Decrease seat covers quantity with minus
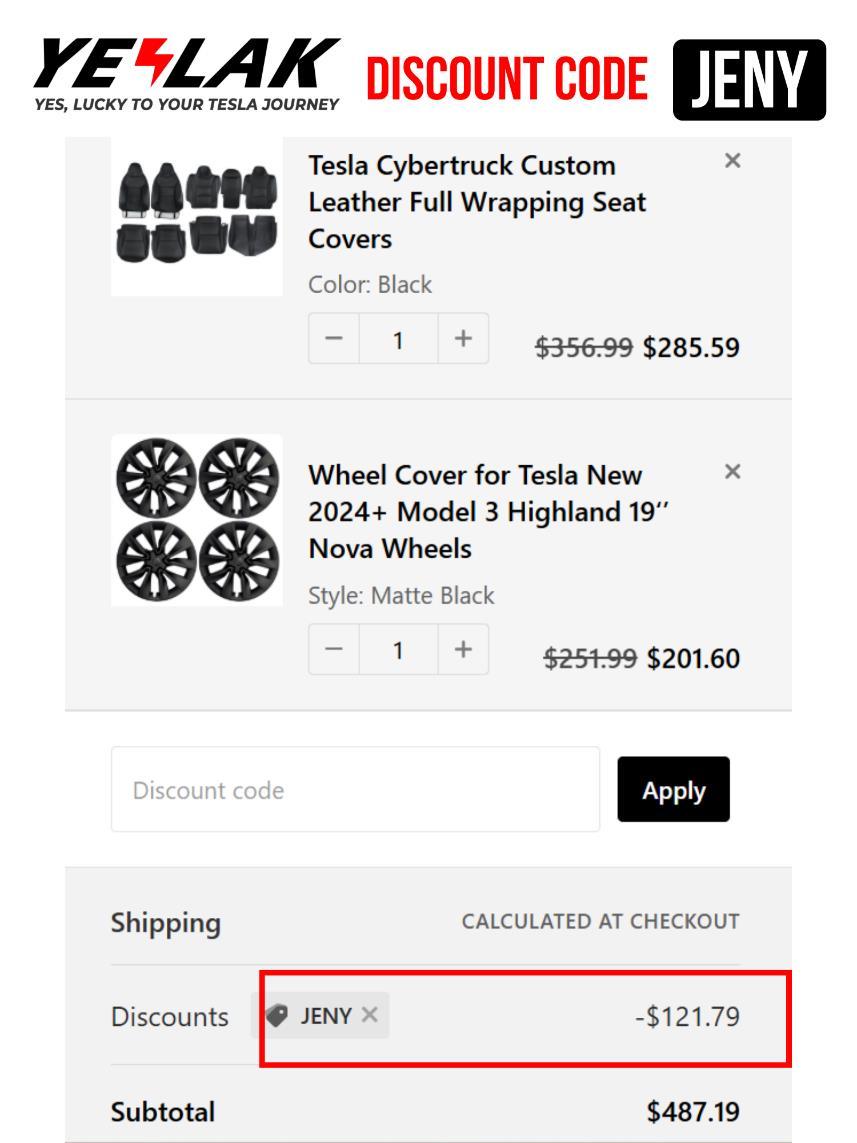The width and height of the screenshot is (857, 1143). 334,339
